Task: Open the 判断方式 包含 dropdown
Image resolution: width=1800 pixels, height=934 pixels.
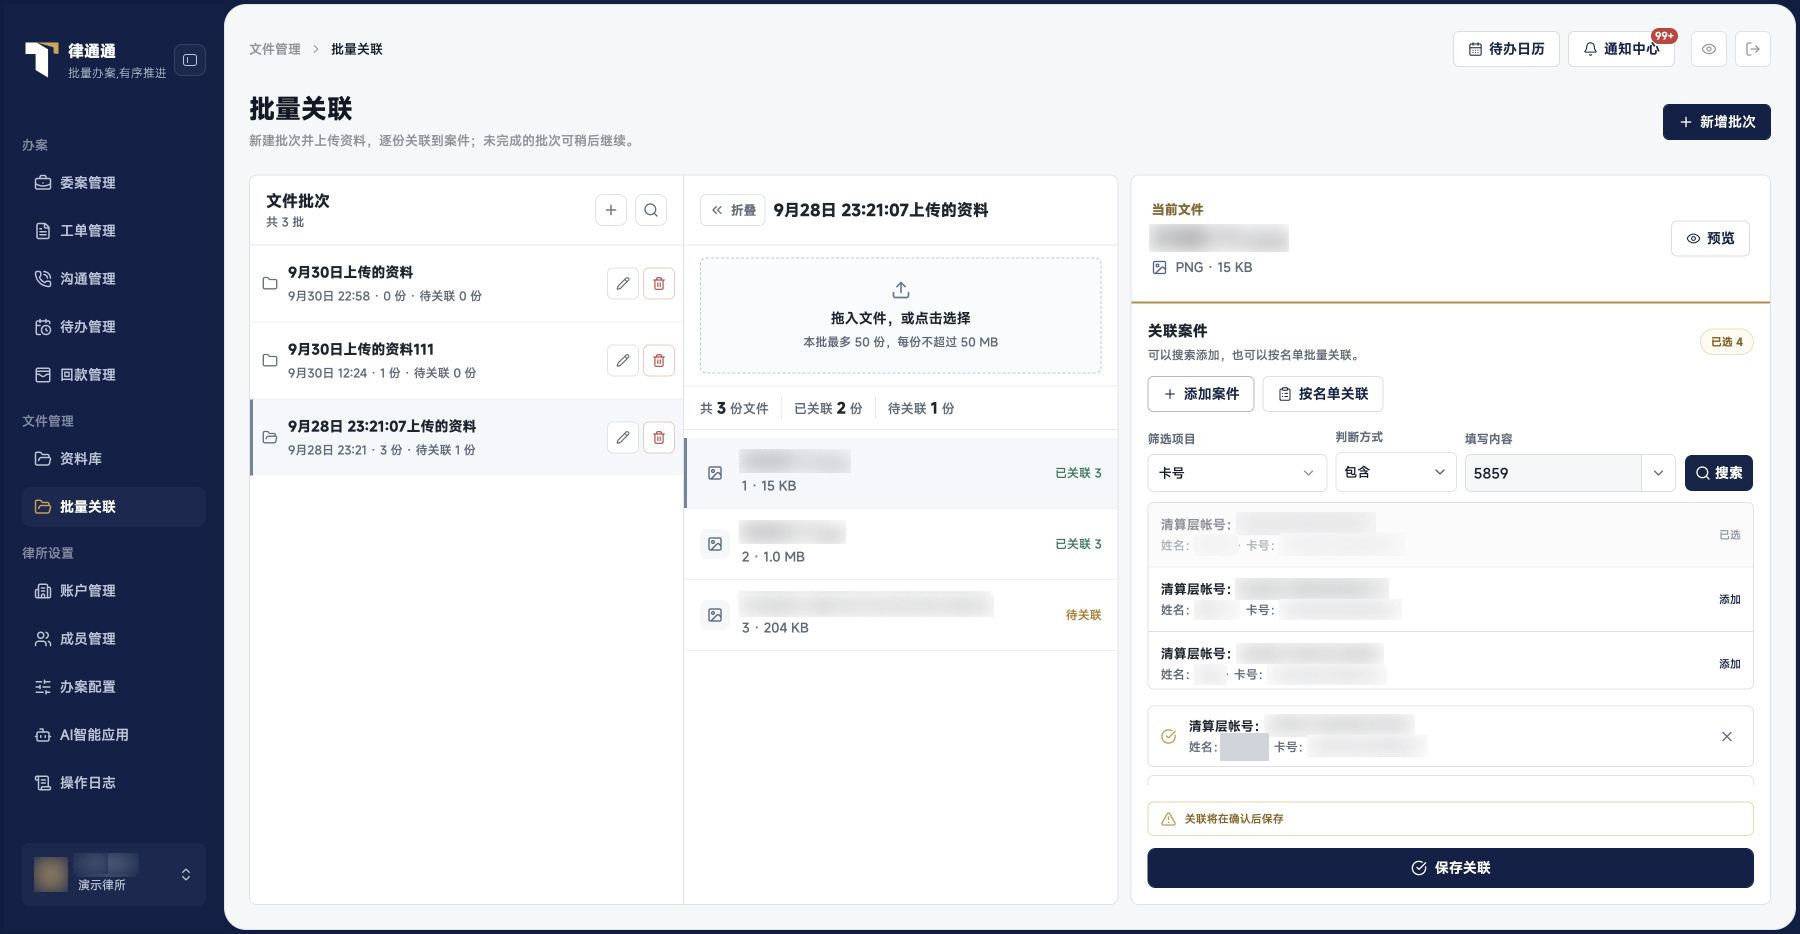Action: (1396, 472)
